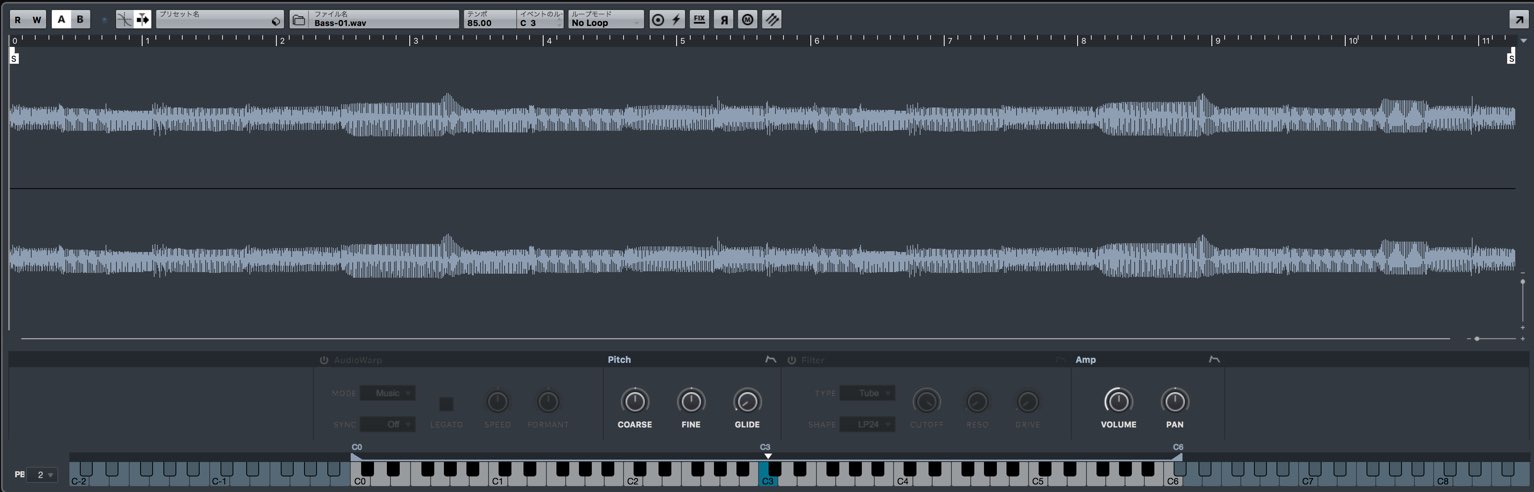1534x492 pixels.
Task: Open the Amp section tab
Action: 1085,360
